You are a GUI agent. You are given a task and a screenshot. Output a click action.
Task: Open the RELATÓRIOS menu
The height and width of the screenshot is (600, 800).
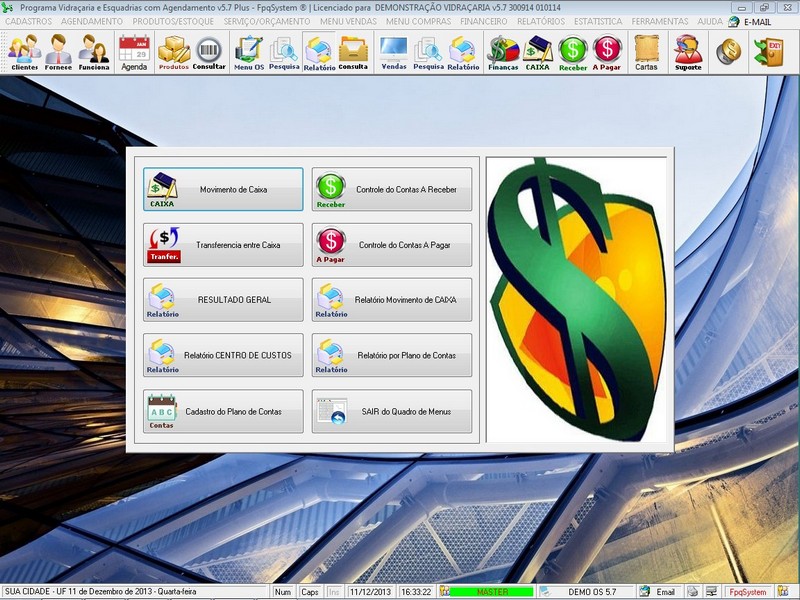pos(540,21)
